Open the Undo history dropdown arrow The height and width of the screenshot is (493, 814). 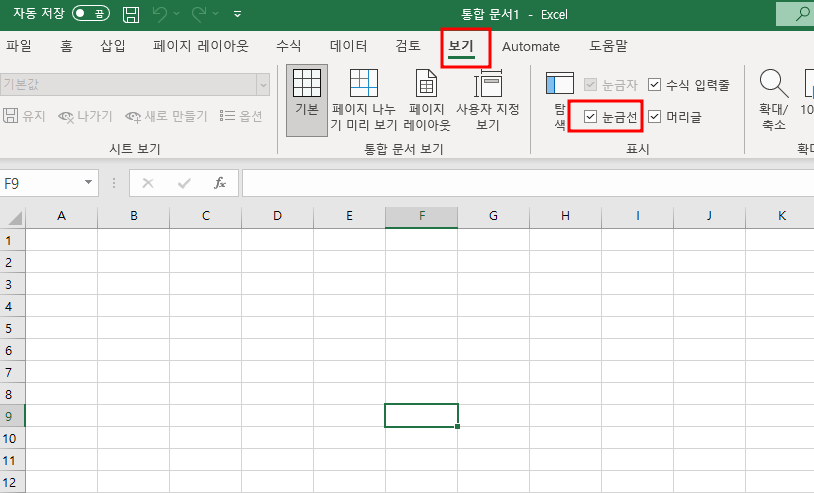click(177, 14)
